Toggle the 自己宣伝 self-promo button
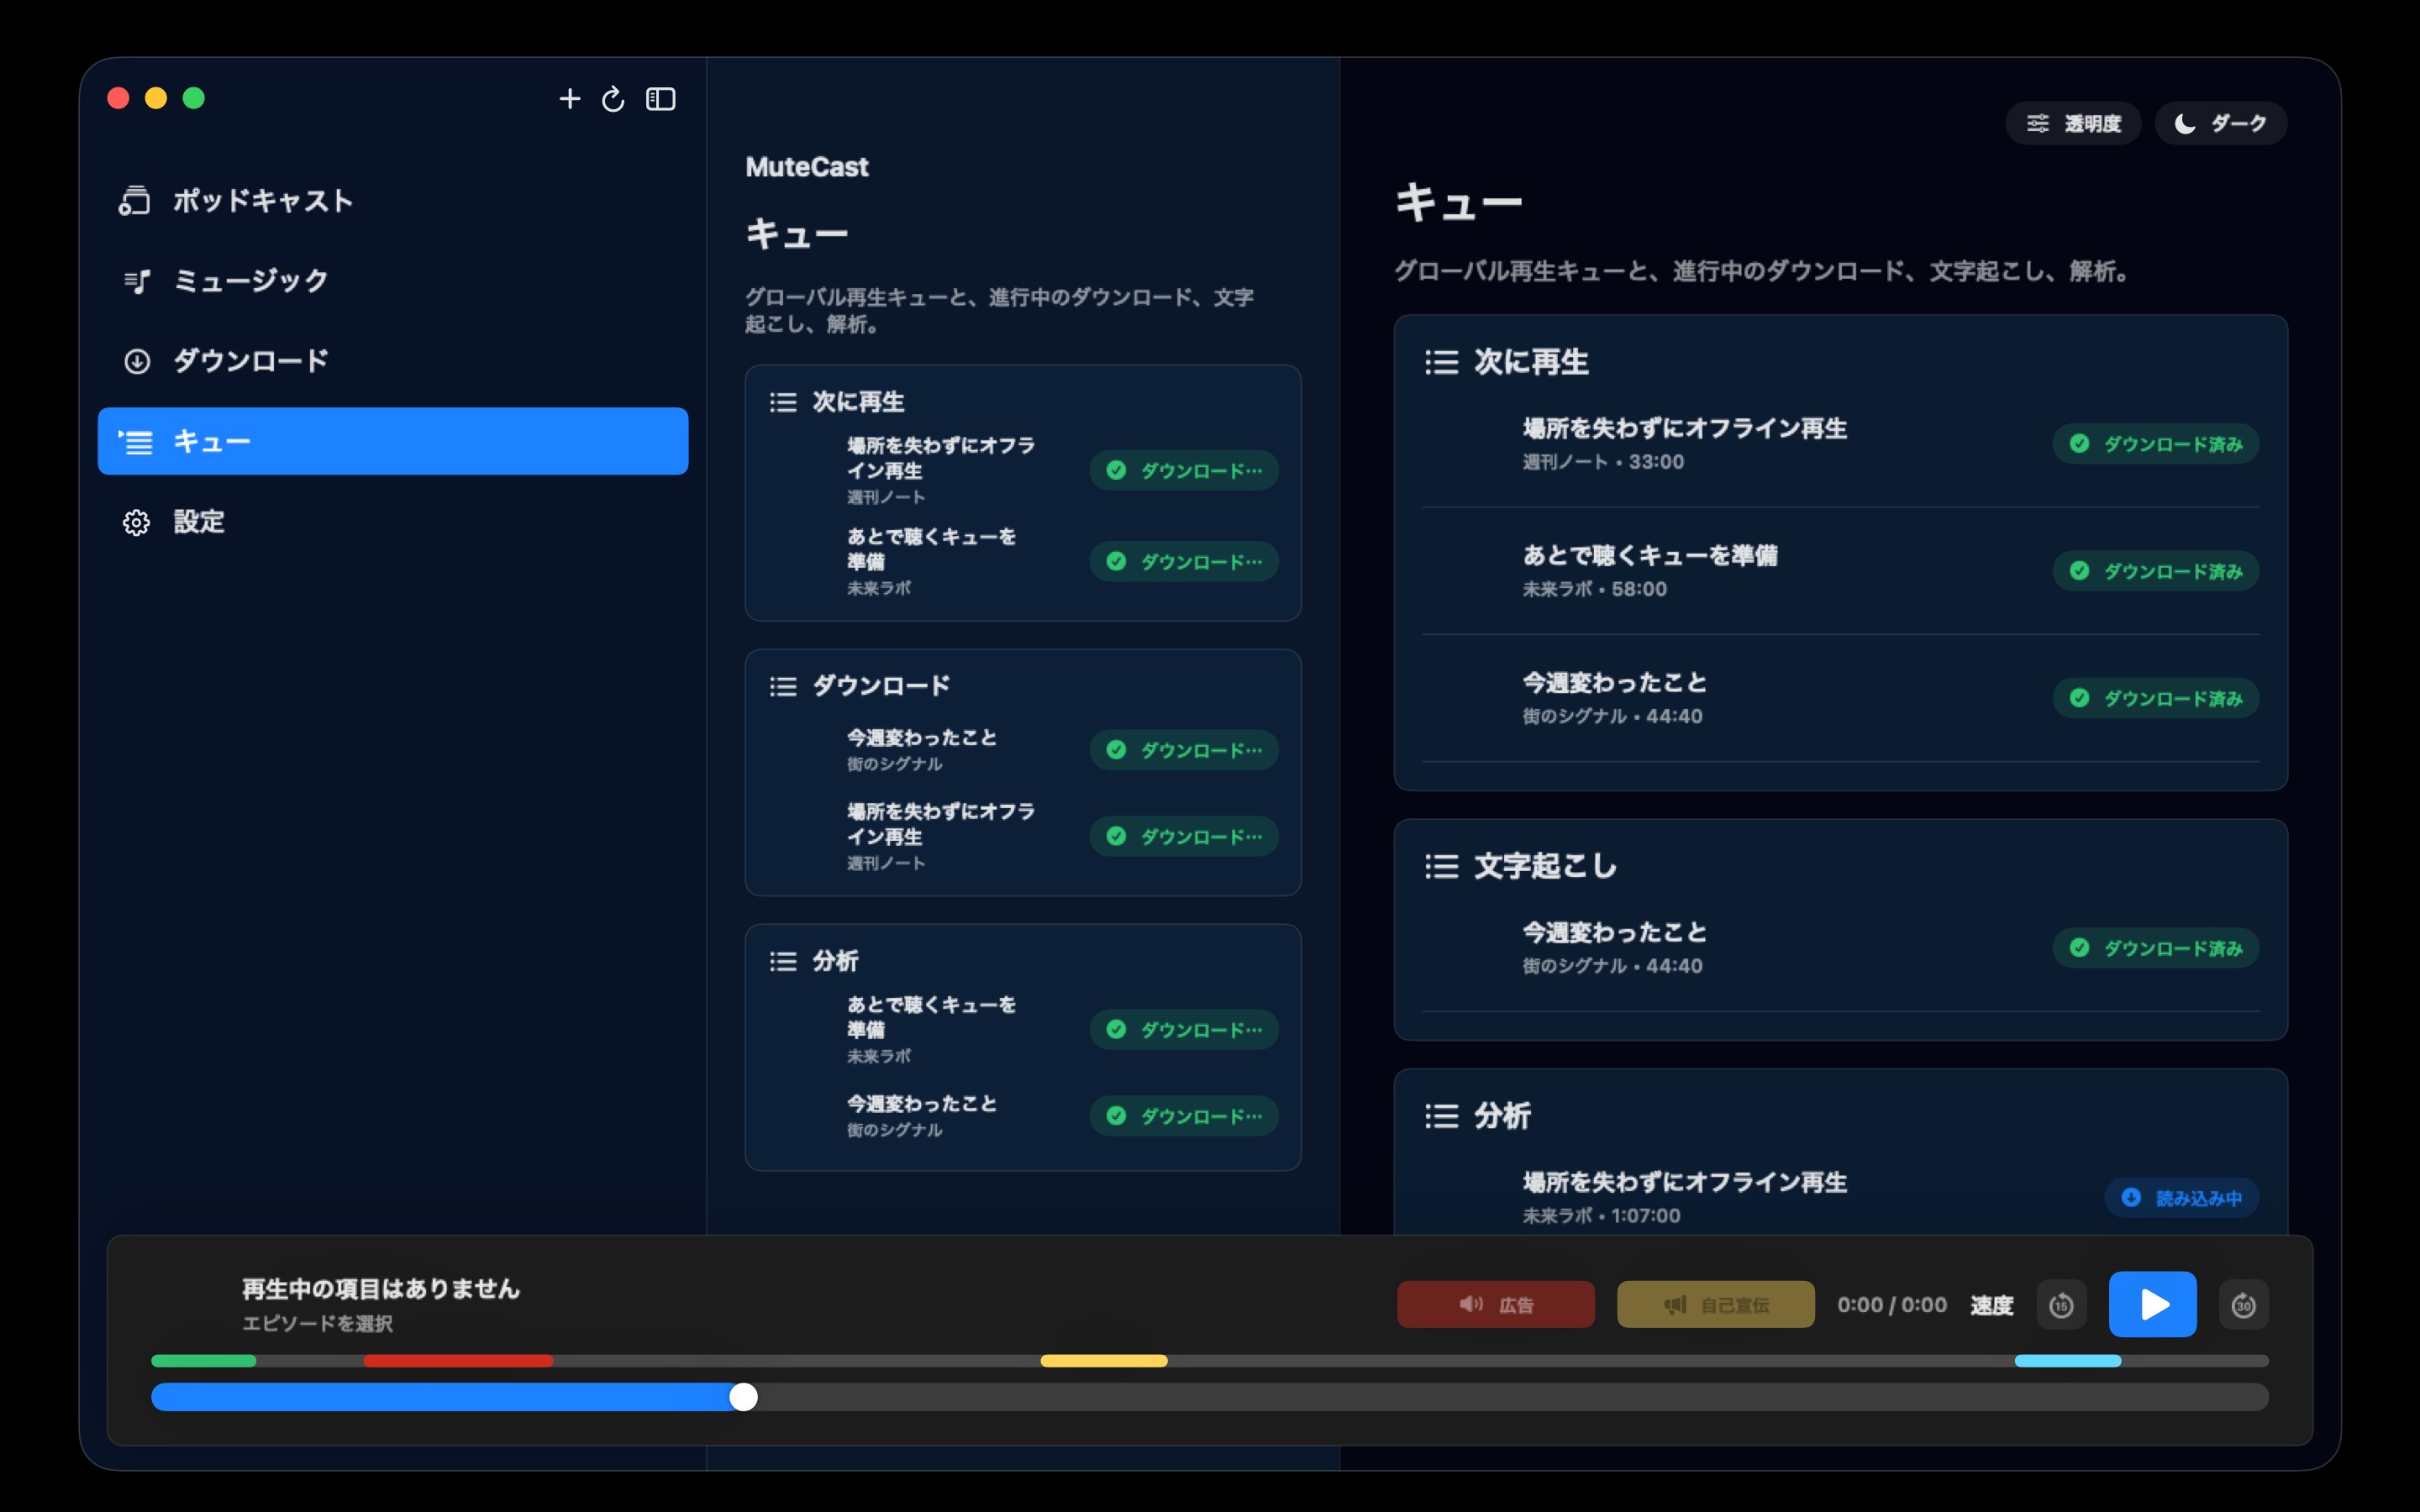The width and height of the screenshot is (2420, 1512). click(x=1715, y=1305)
